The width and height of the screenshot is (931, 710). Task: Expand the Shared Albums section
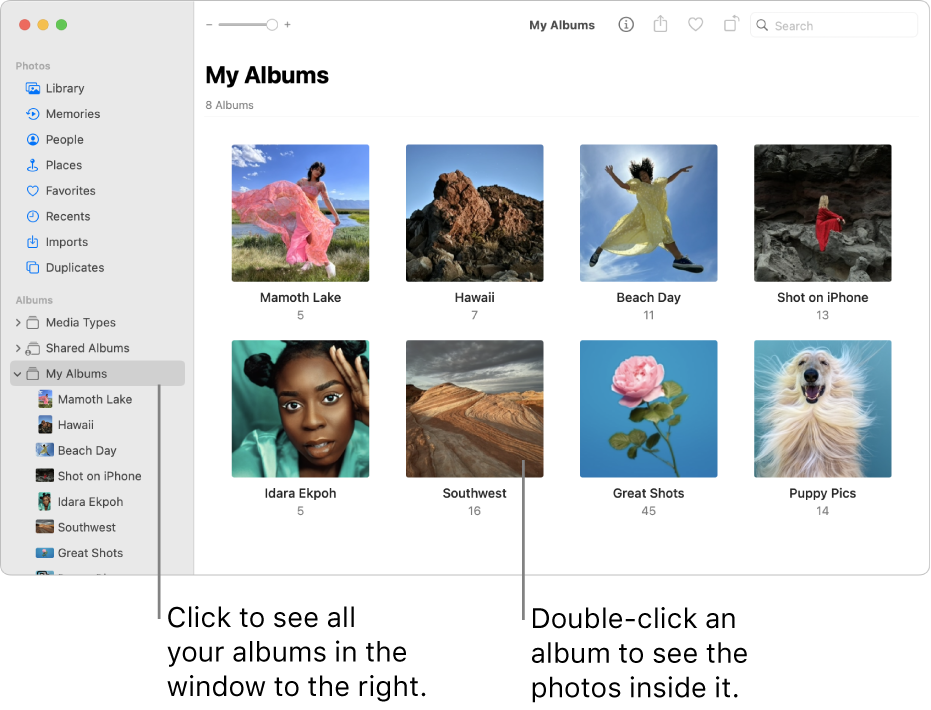[18, 347]
